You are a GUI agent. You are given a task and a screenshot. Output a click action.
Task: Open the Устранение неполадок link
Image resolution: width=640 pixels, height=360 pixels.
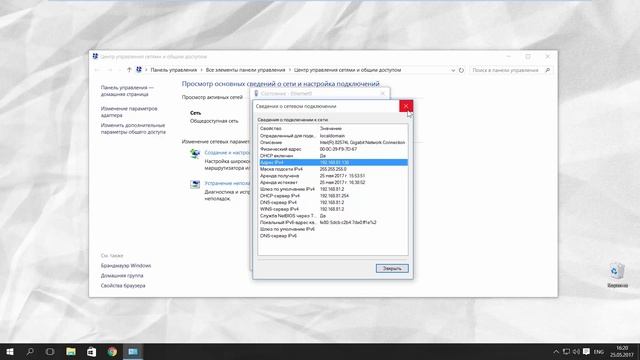(x=227, y=183)
